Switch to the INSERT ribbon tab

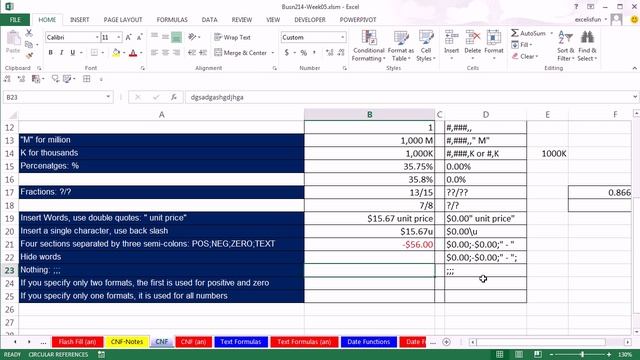[x=80, y=20]
